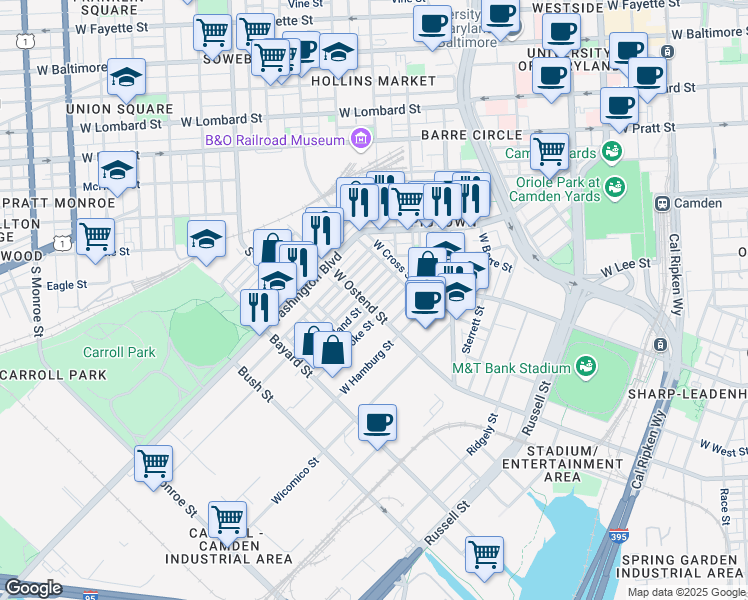748x600 pixels.
Task: Click Oriole Park at Camden Yards marker
Action: pos(615,188)
